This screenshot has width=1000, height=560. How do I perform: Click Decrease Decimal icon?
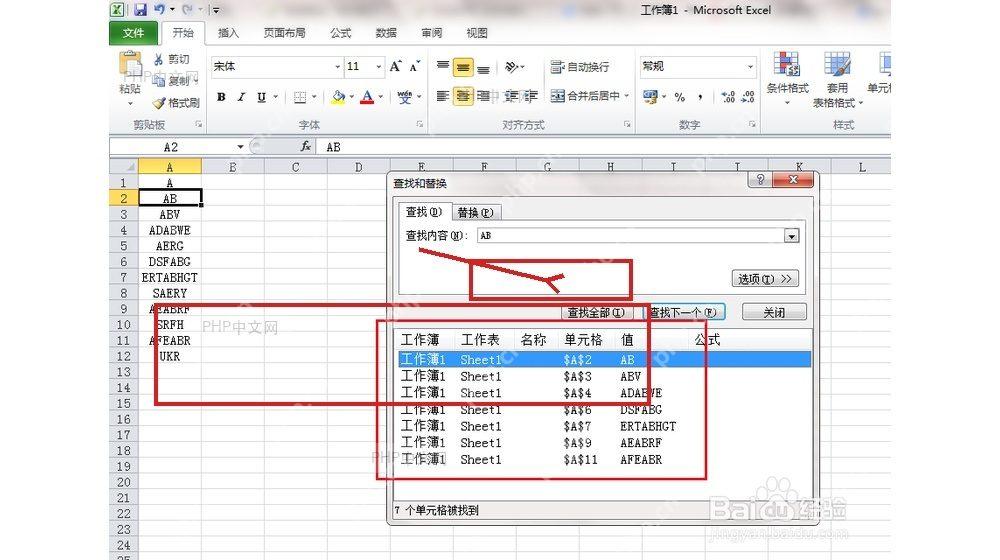pyautogui.click(x=748, y=97)
